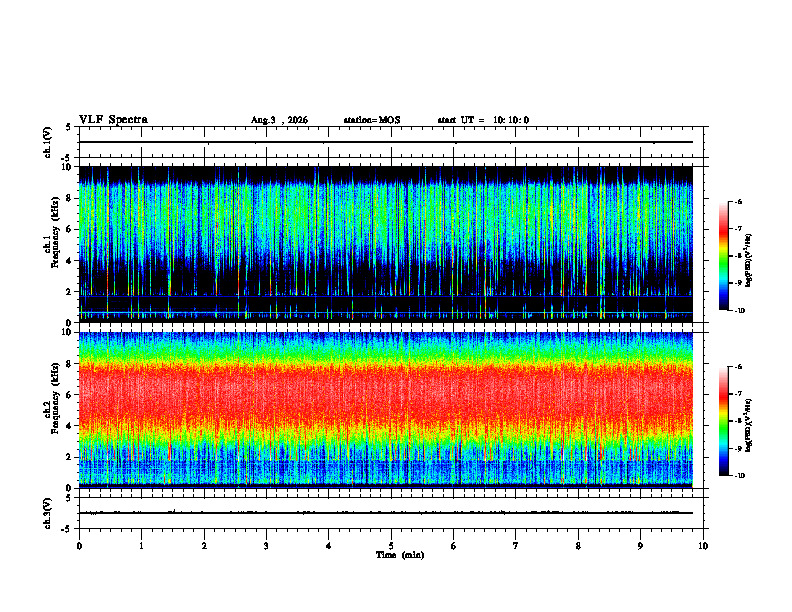Viewport: 792px width, 612px height.
Task: Click the "-10" label on ch.1 color bar
Action: pyautogui.click(x=739, y=311)
